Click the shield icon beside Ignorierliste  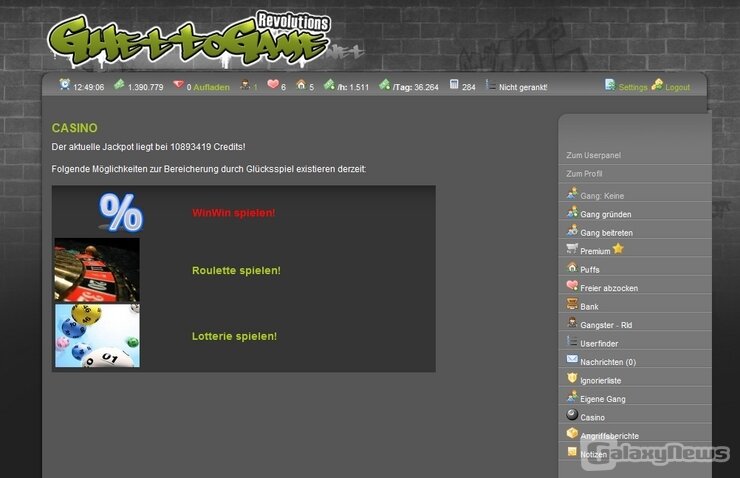[572, 377]
